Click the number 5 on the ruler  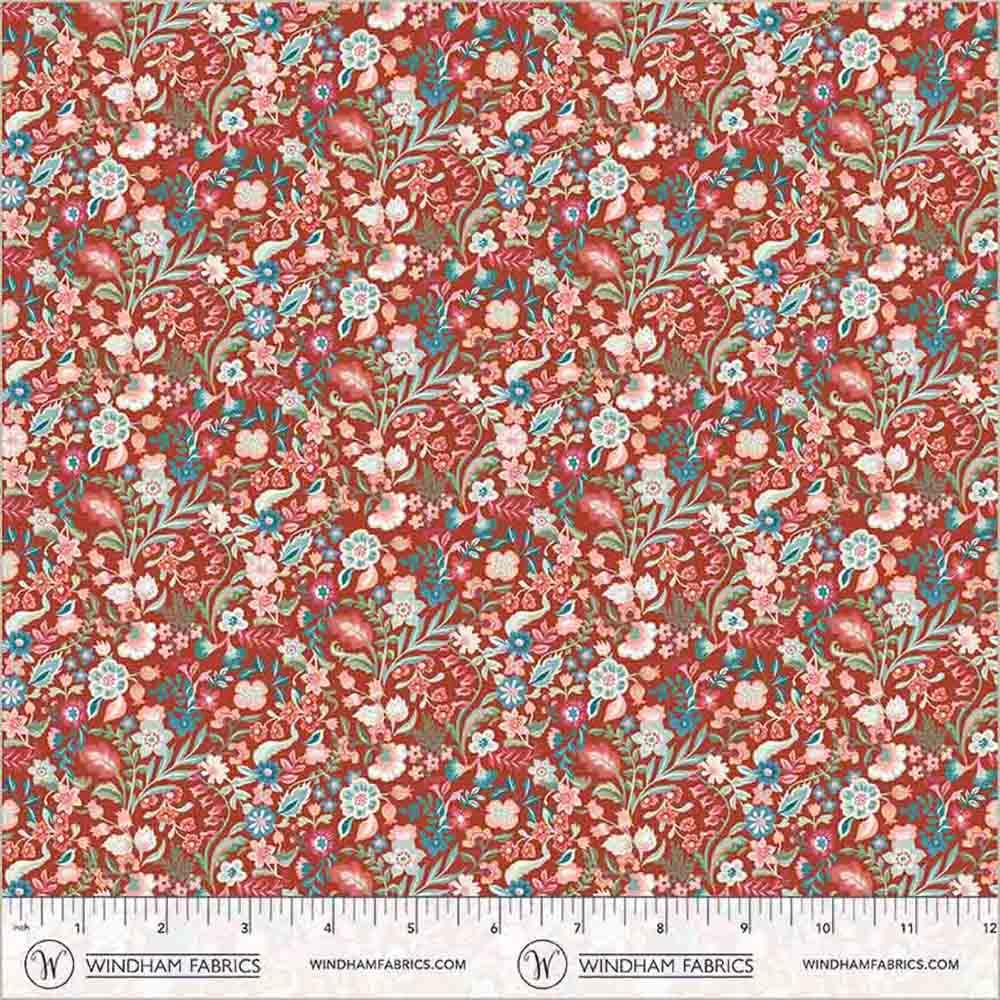(410, 928)
